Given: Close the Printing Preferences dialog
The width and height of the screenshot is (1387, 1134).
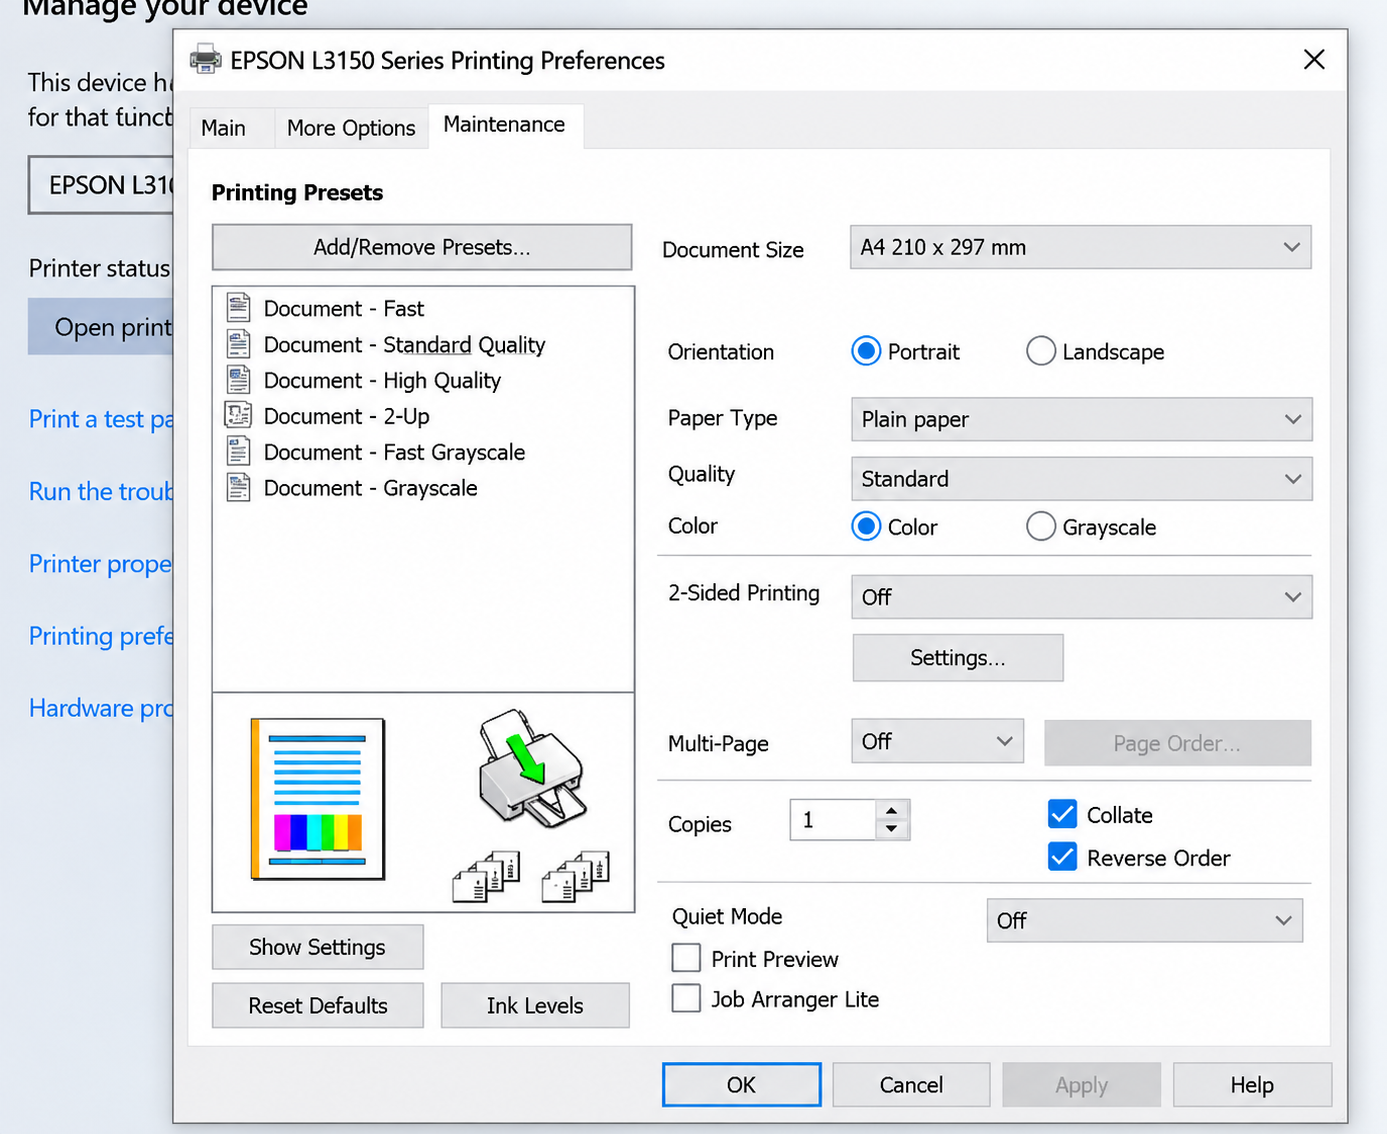Looking at the screenshot, I should [x=1314, y=60].
